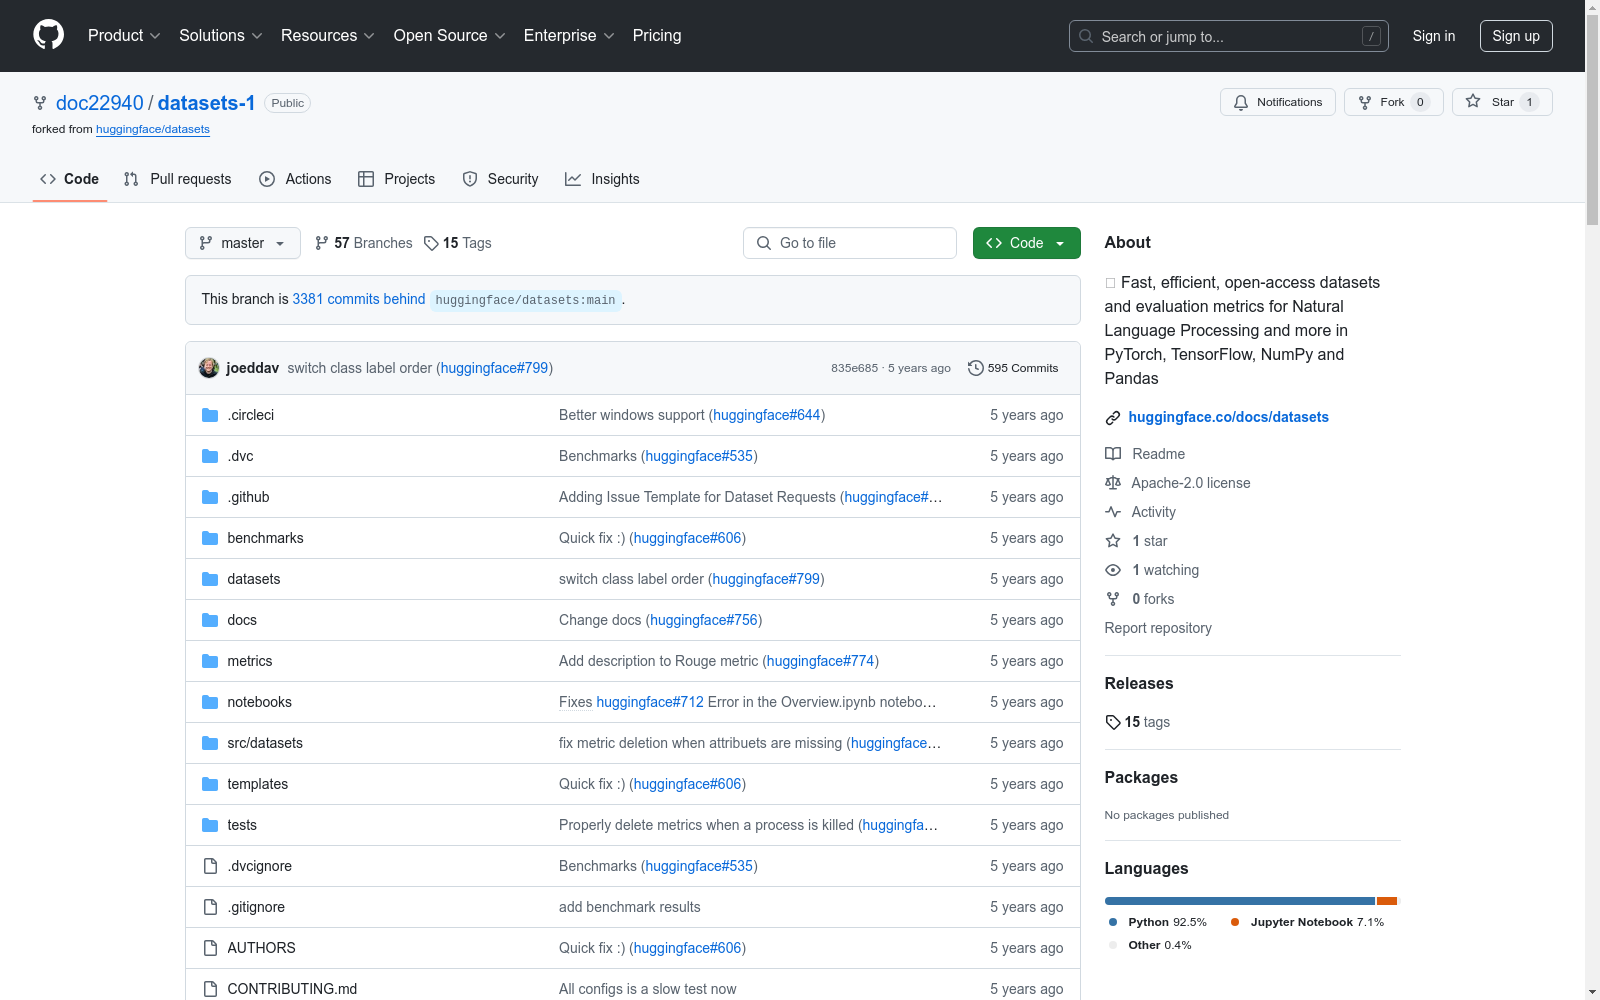The width and height of the screenshot is (1600, 1000).
Task: Click the branch icon beside 57 Branches
Action: 322,243
